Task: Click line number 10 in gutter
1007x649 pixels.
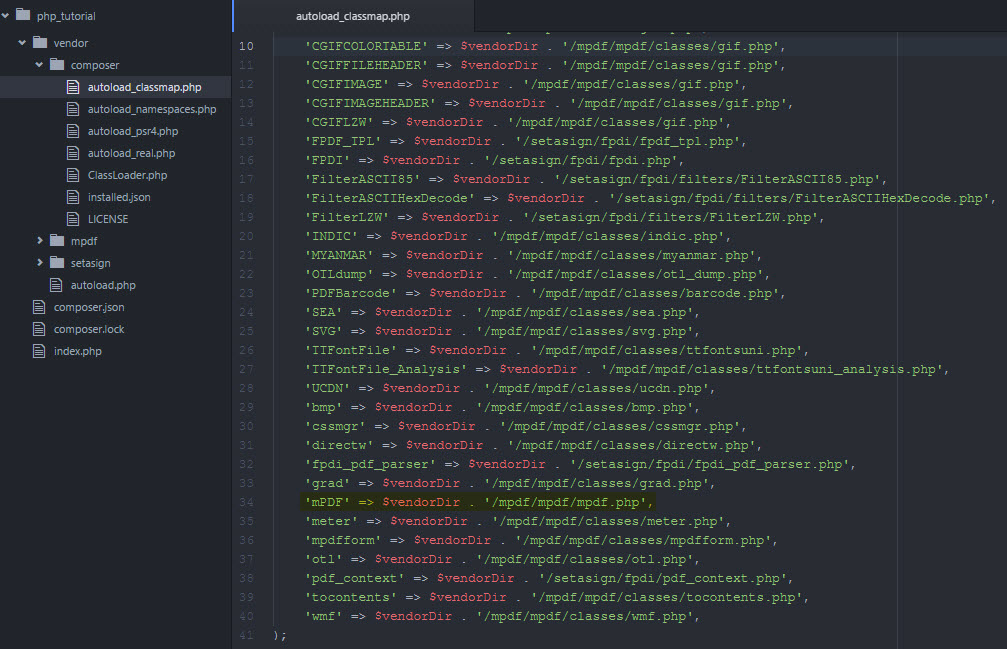Action: [x=246, y=46]
